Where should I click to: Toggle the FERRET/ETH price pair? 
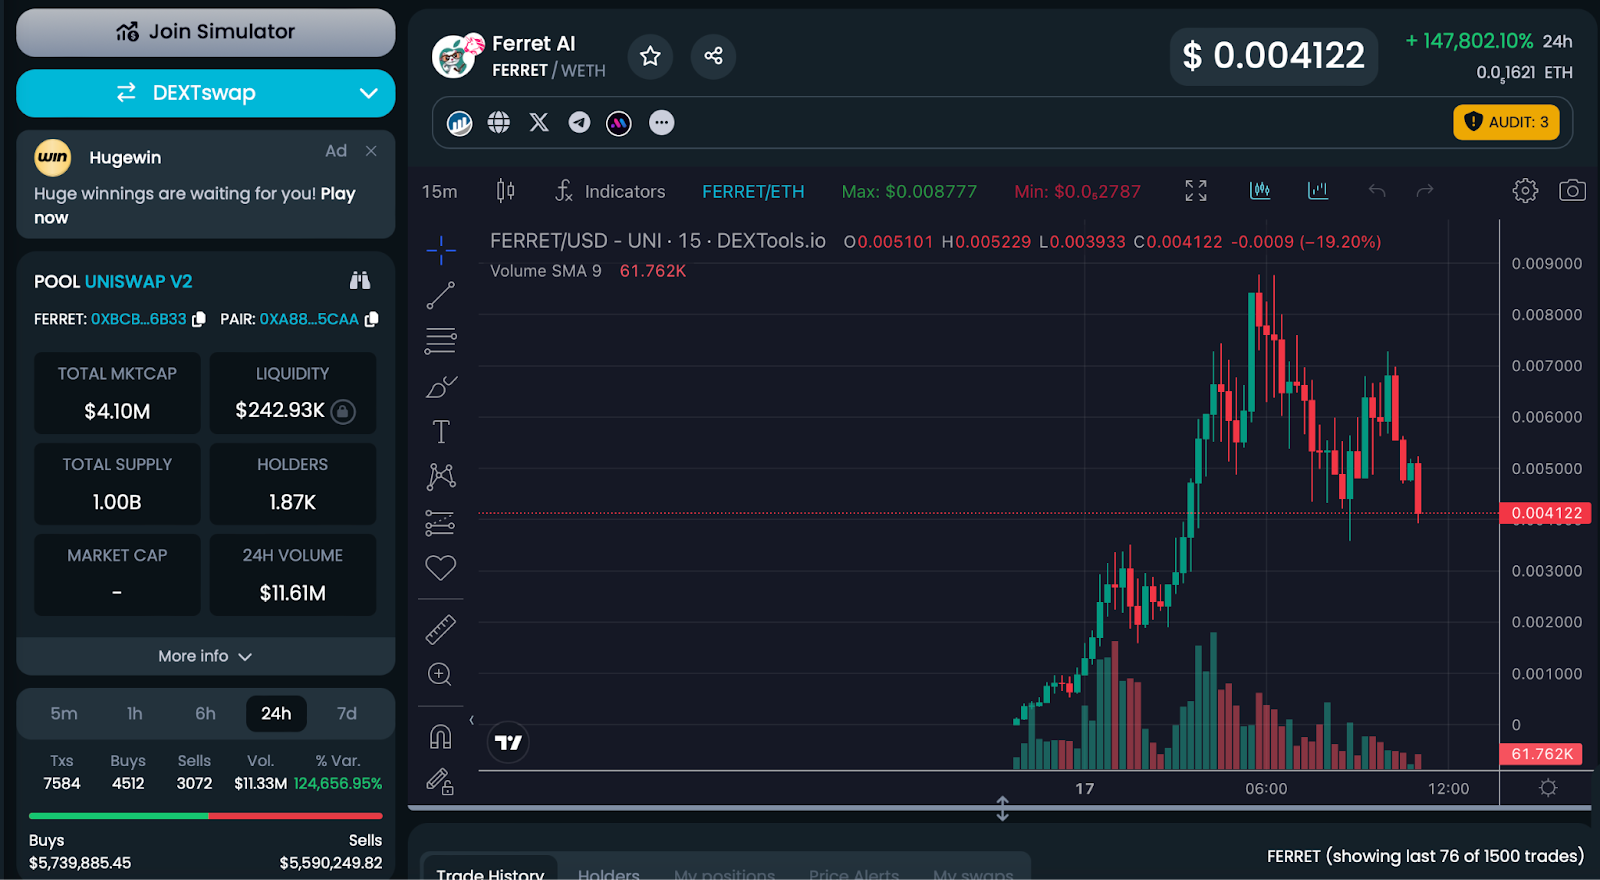[753, 191]
